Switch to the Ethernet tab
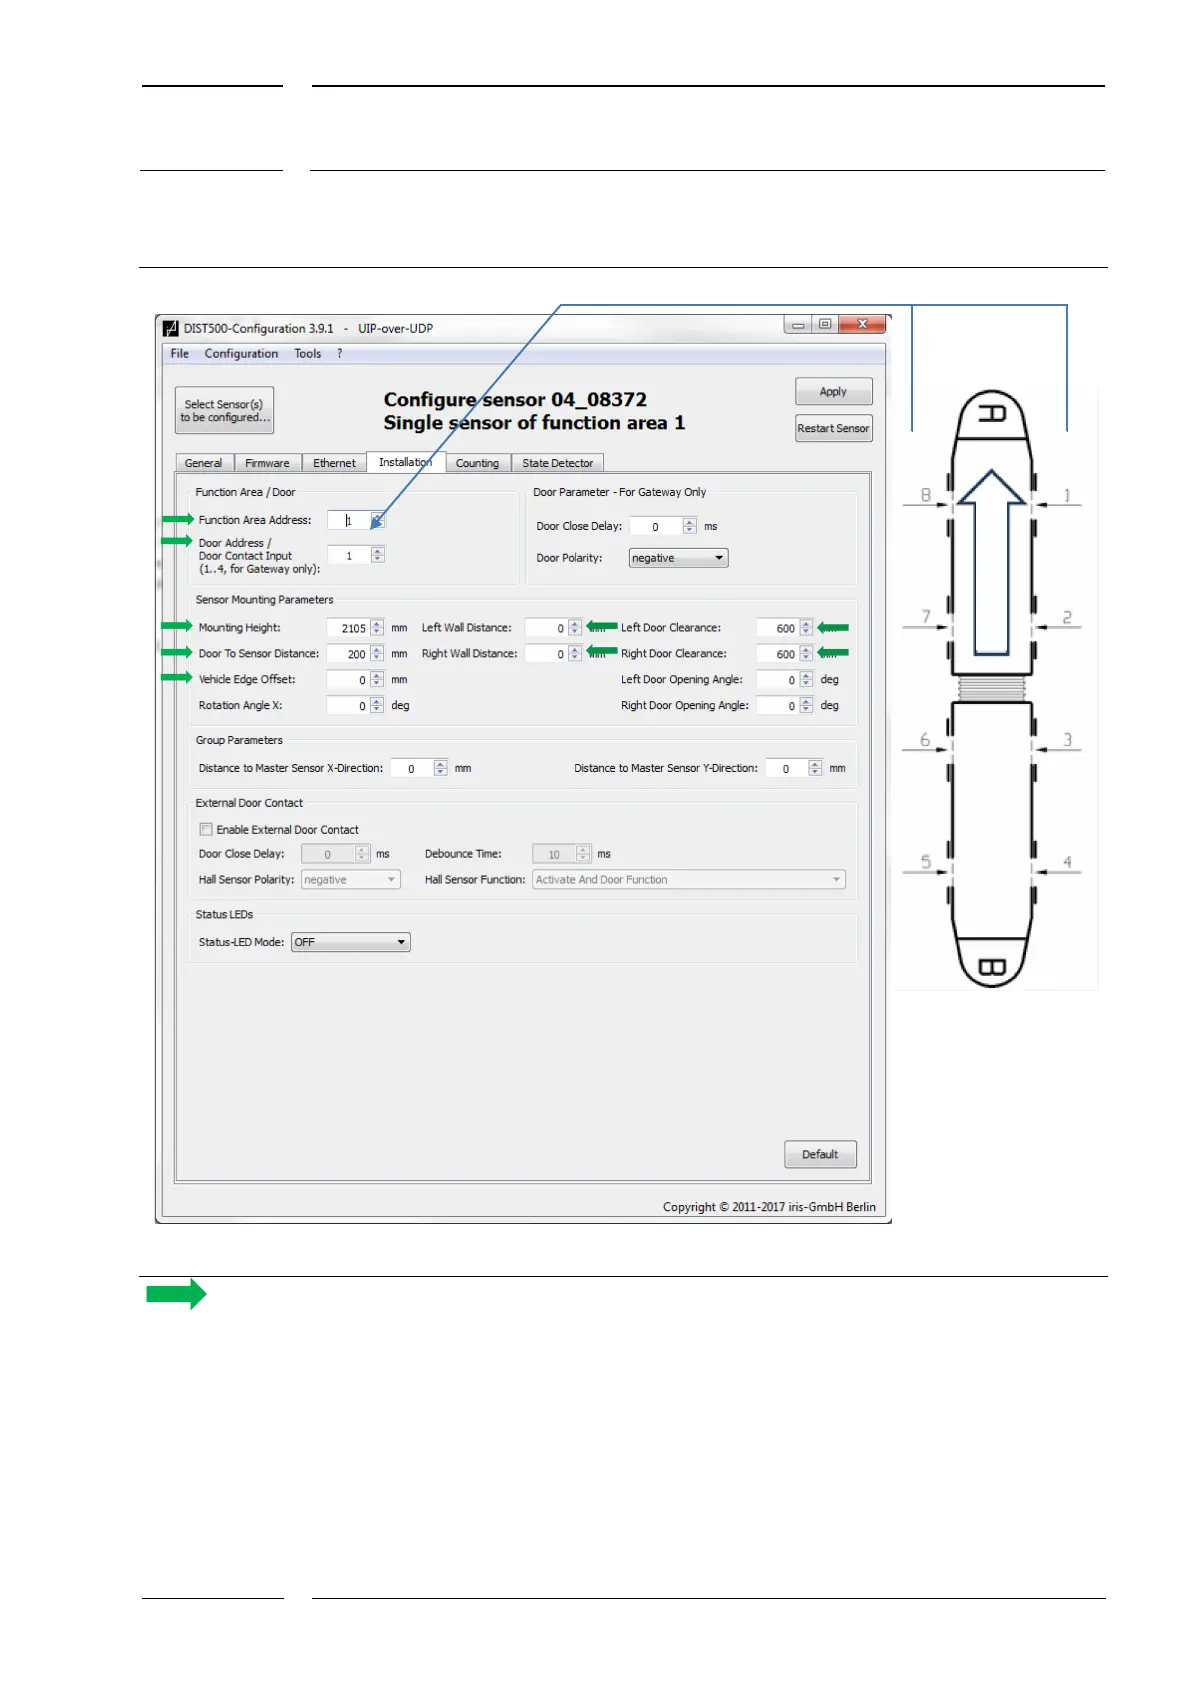The image size is (1191, 1684). tap(334, 463)
